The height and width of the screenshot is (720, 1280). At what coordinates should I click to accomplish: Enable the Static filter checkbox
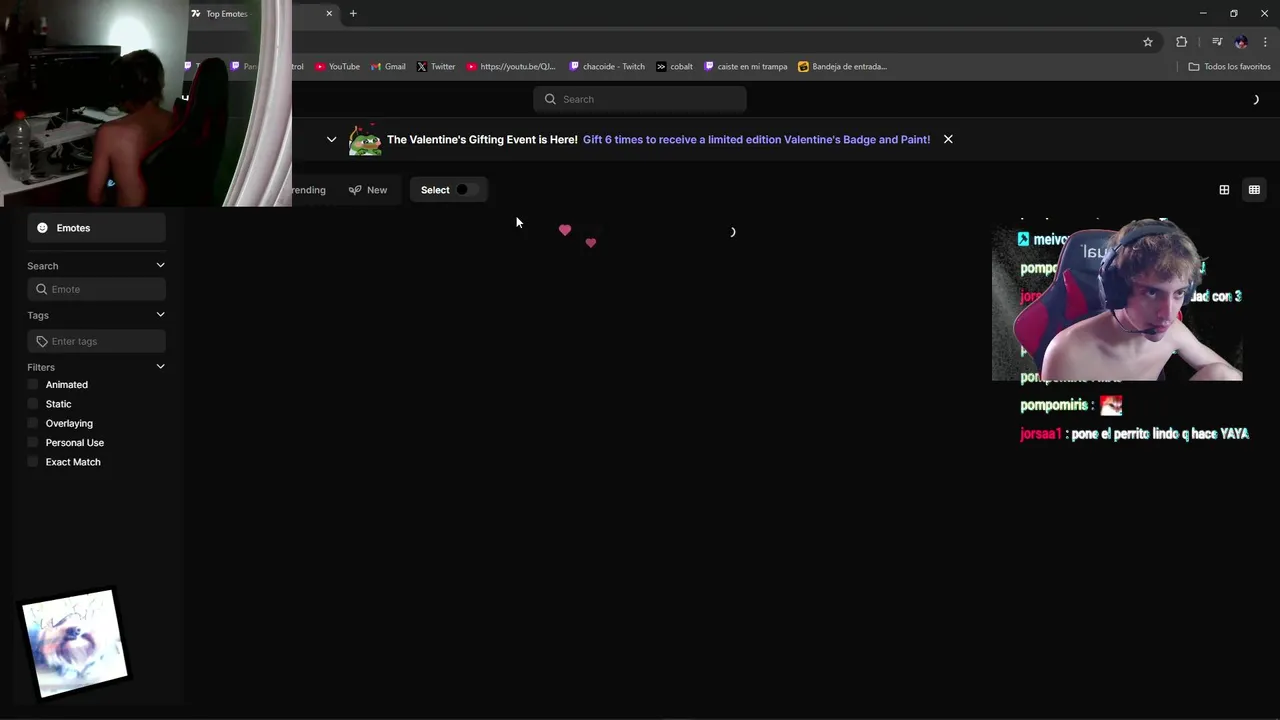pyautogui.click(x=33, y=404)
